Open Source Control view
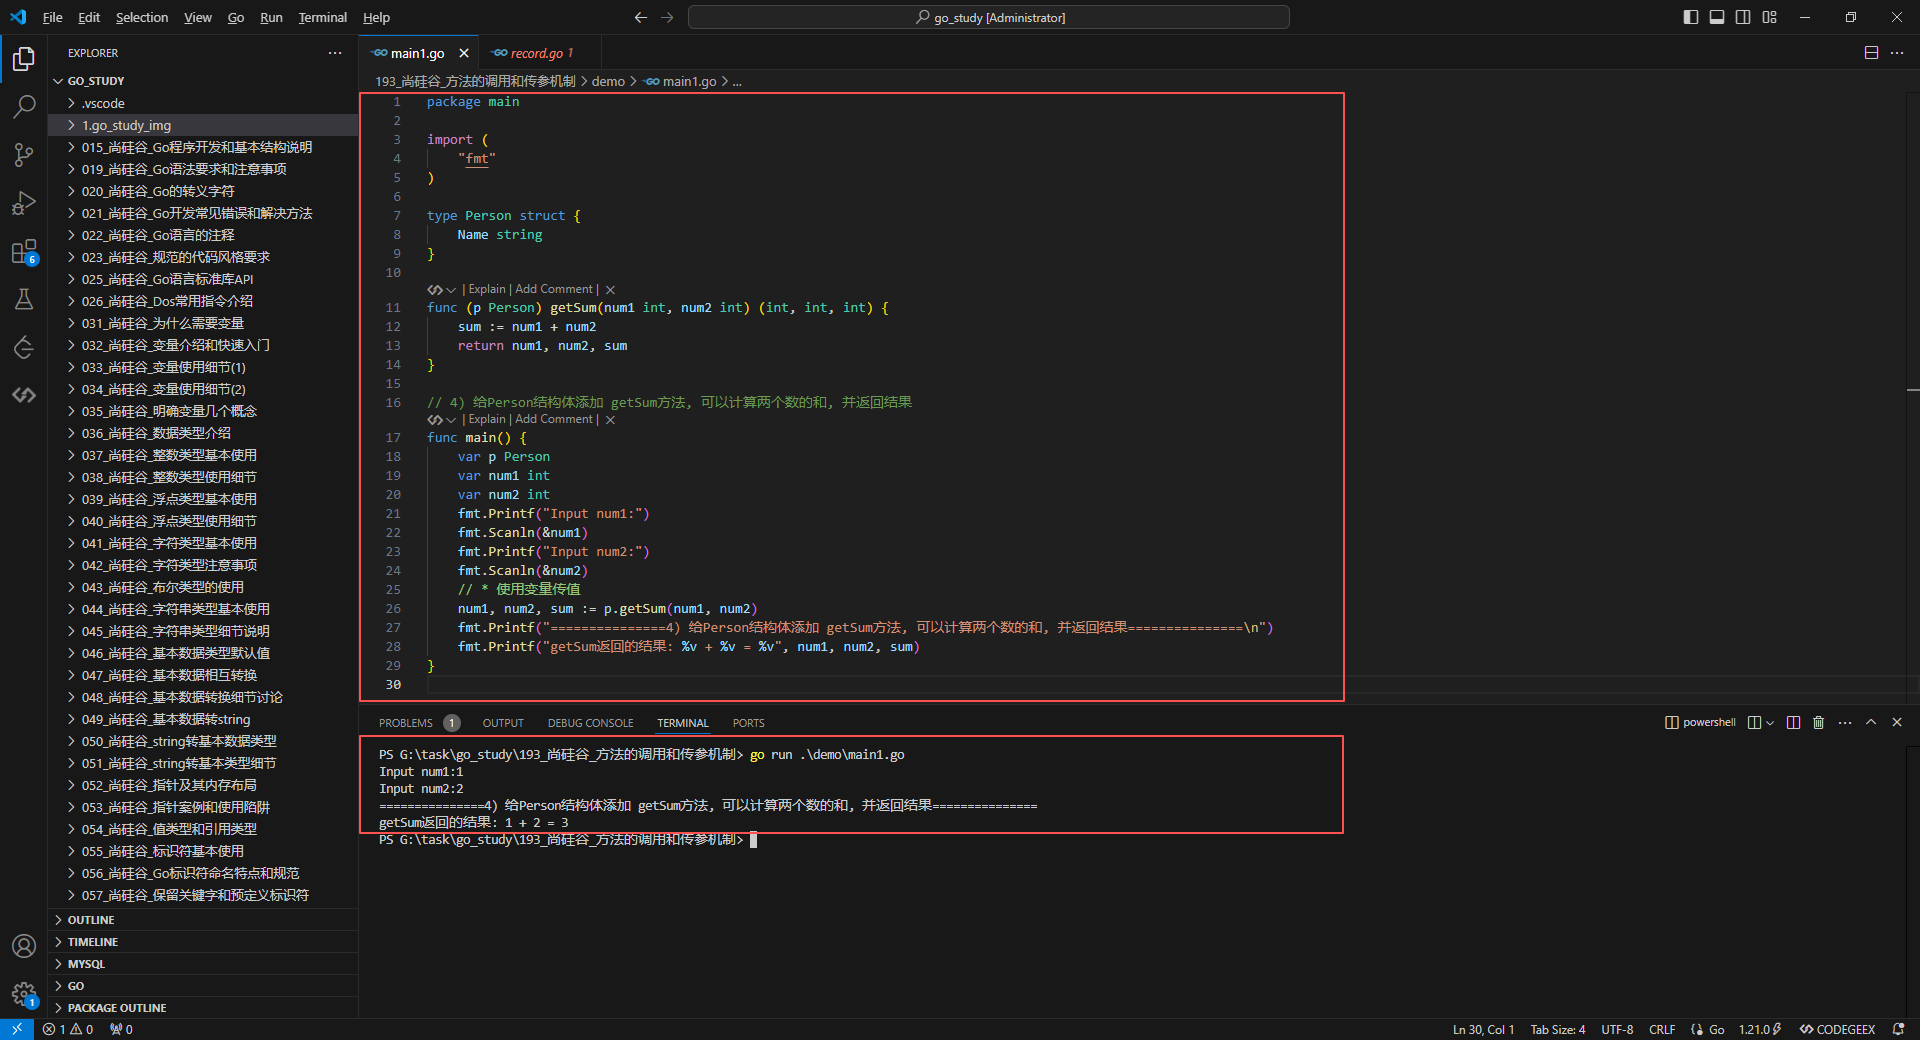This screenshot has height=1040, width=1920. (x=24, y=154)
